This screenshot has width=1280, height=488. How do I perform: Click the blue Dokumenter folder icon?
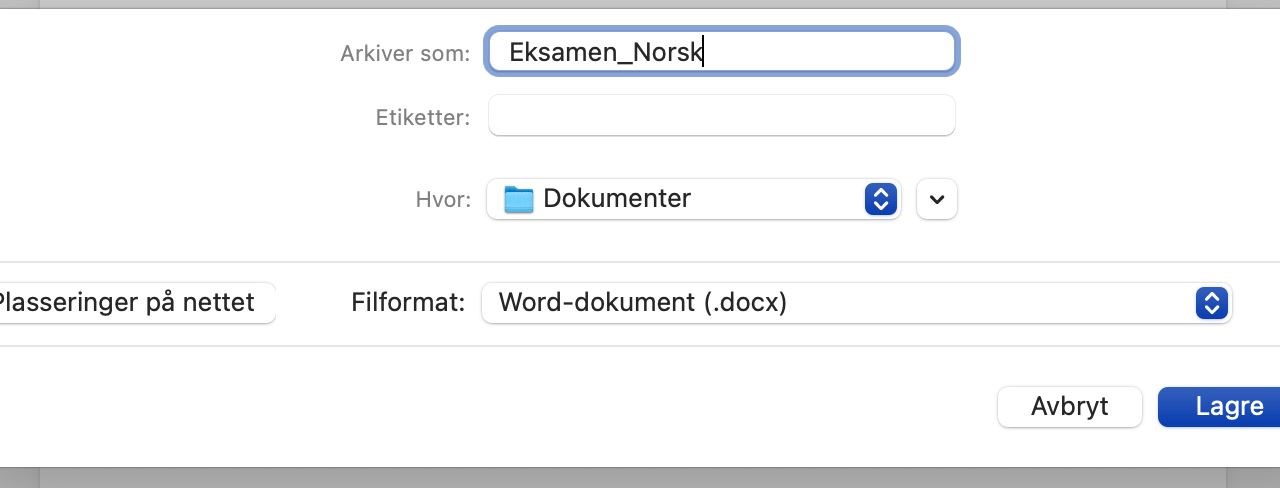pos(518,199)
